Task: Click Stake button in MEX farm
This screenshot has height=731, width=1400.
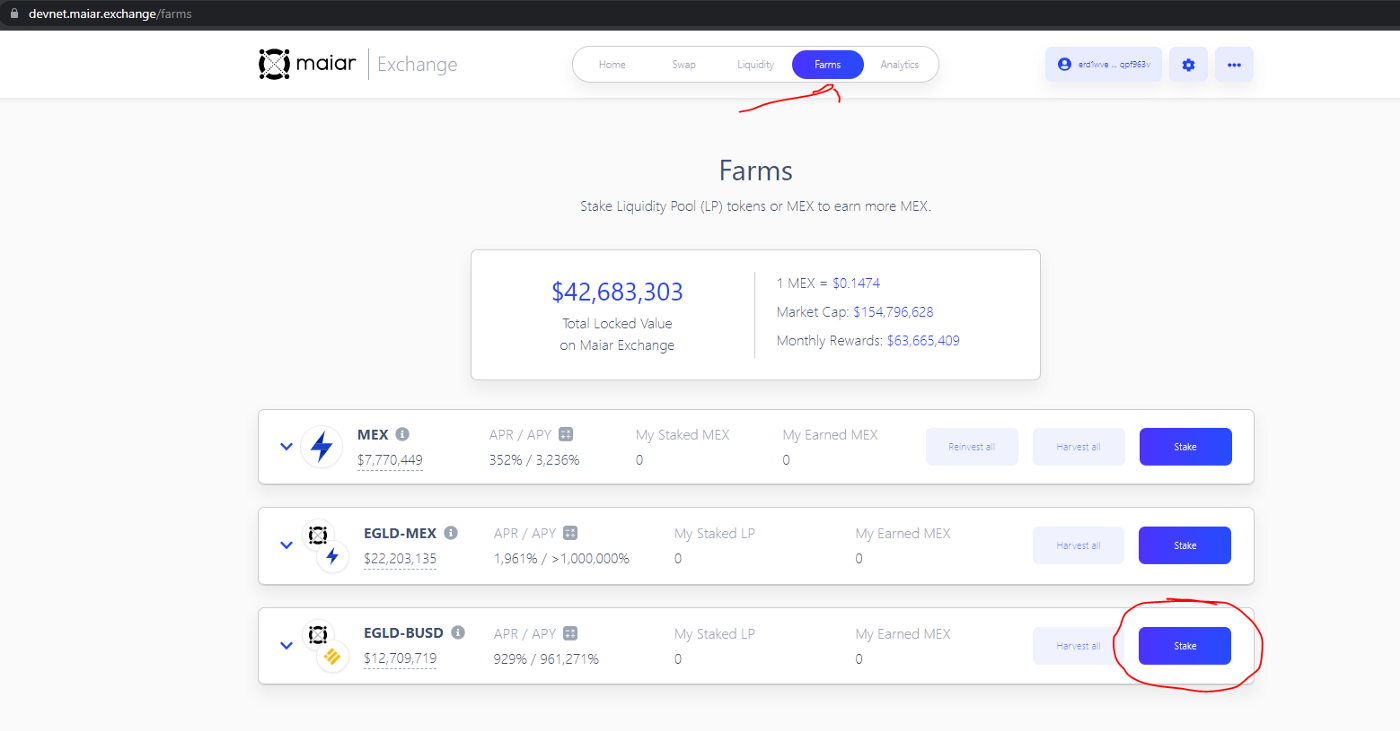Action: [x=1185, y=447]
